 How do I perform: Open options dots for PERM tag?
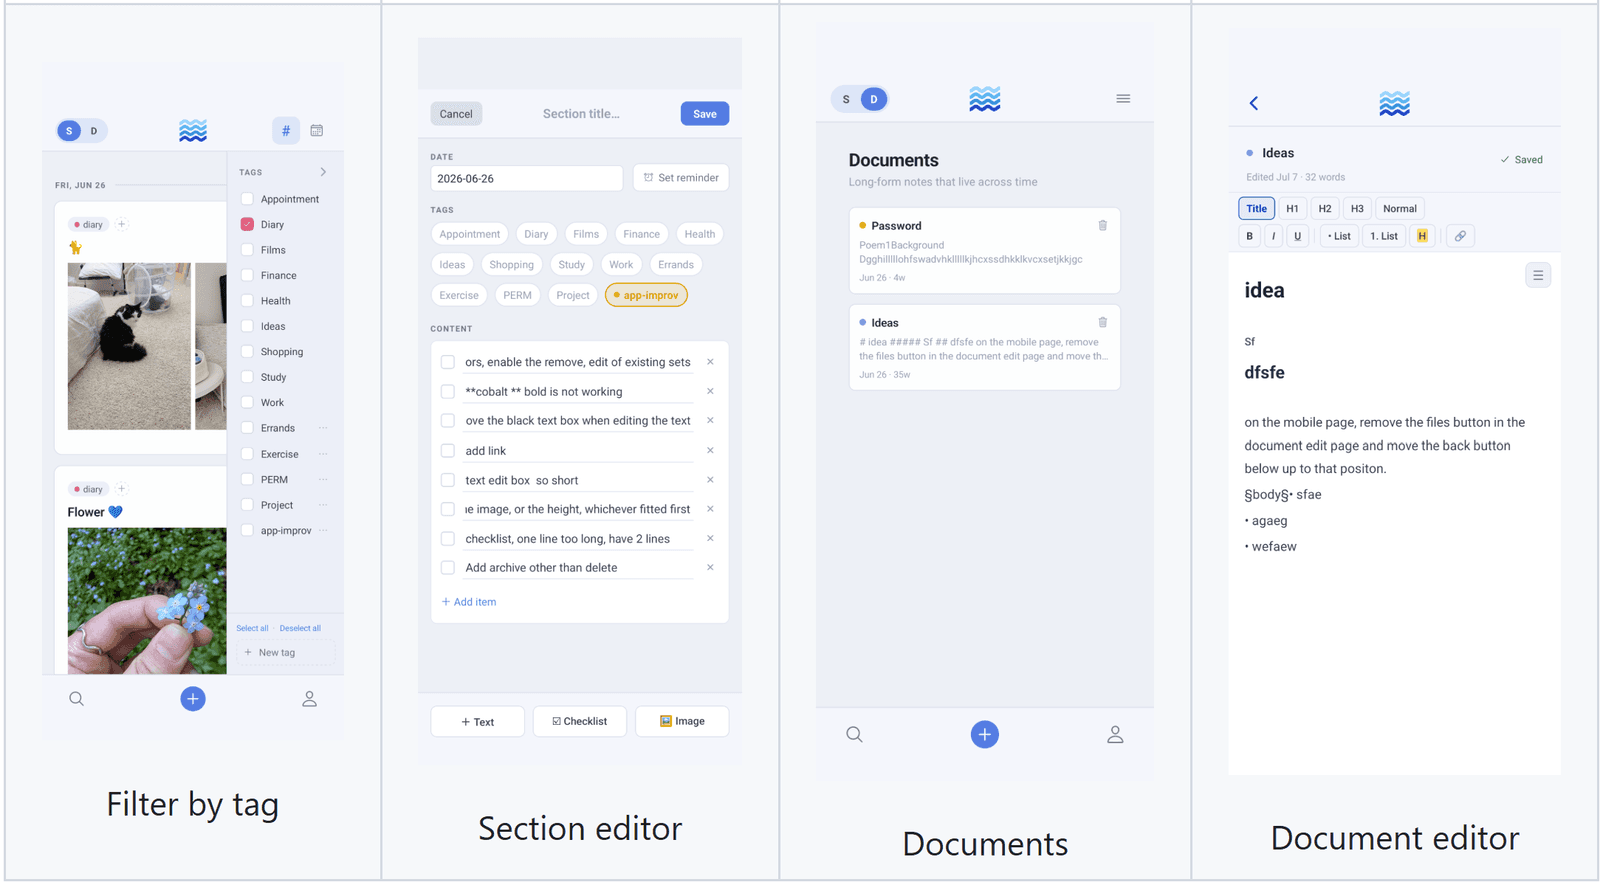(x=323, y=480)
